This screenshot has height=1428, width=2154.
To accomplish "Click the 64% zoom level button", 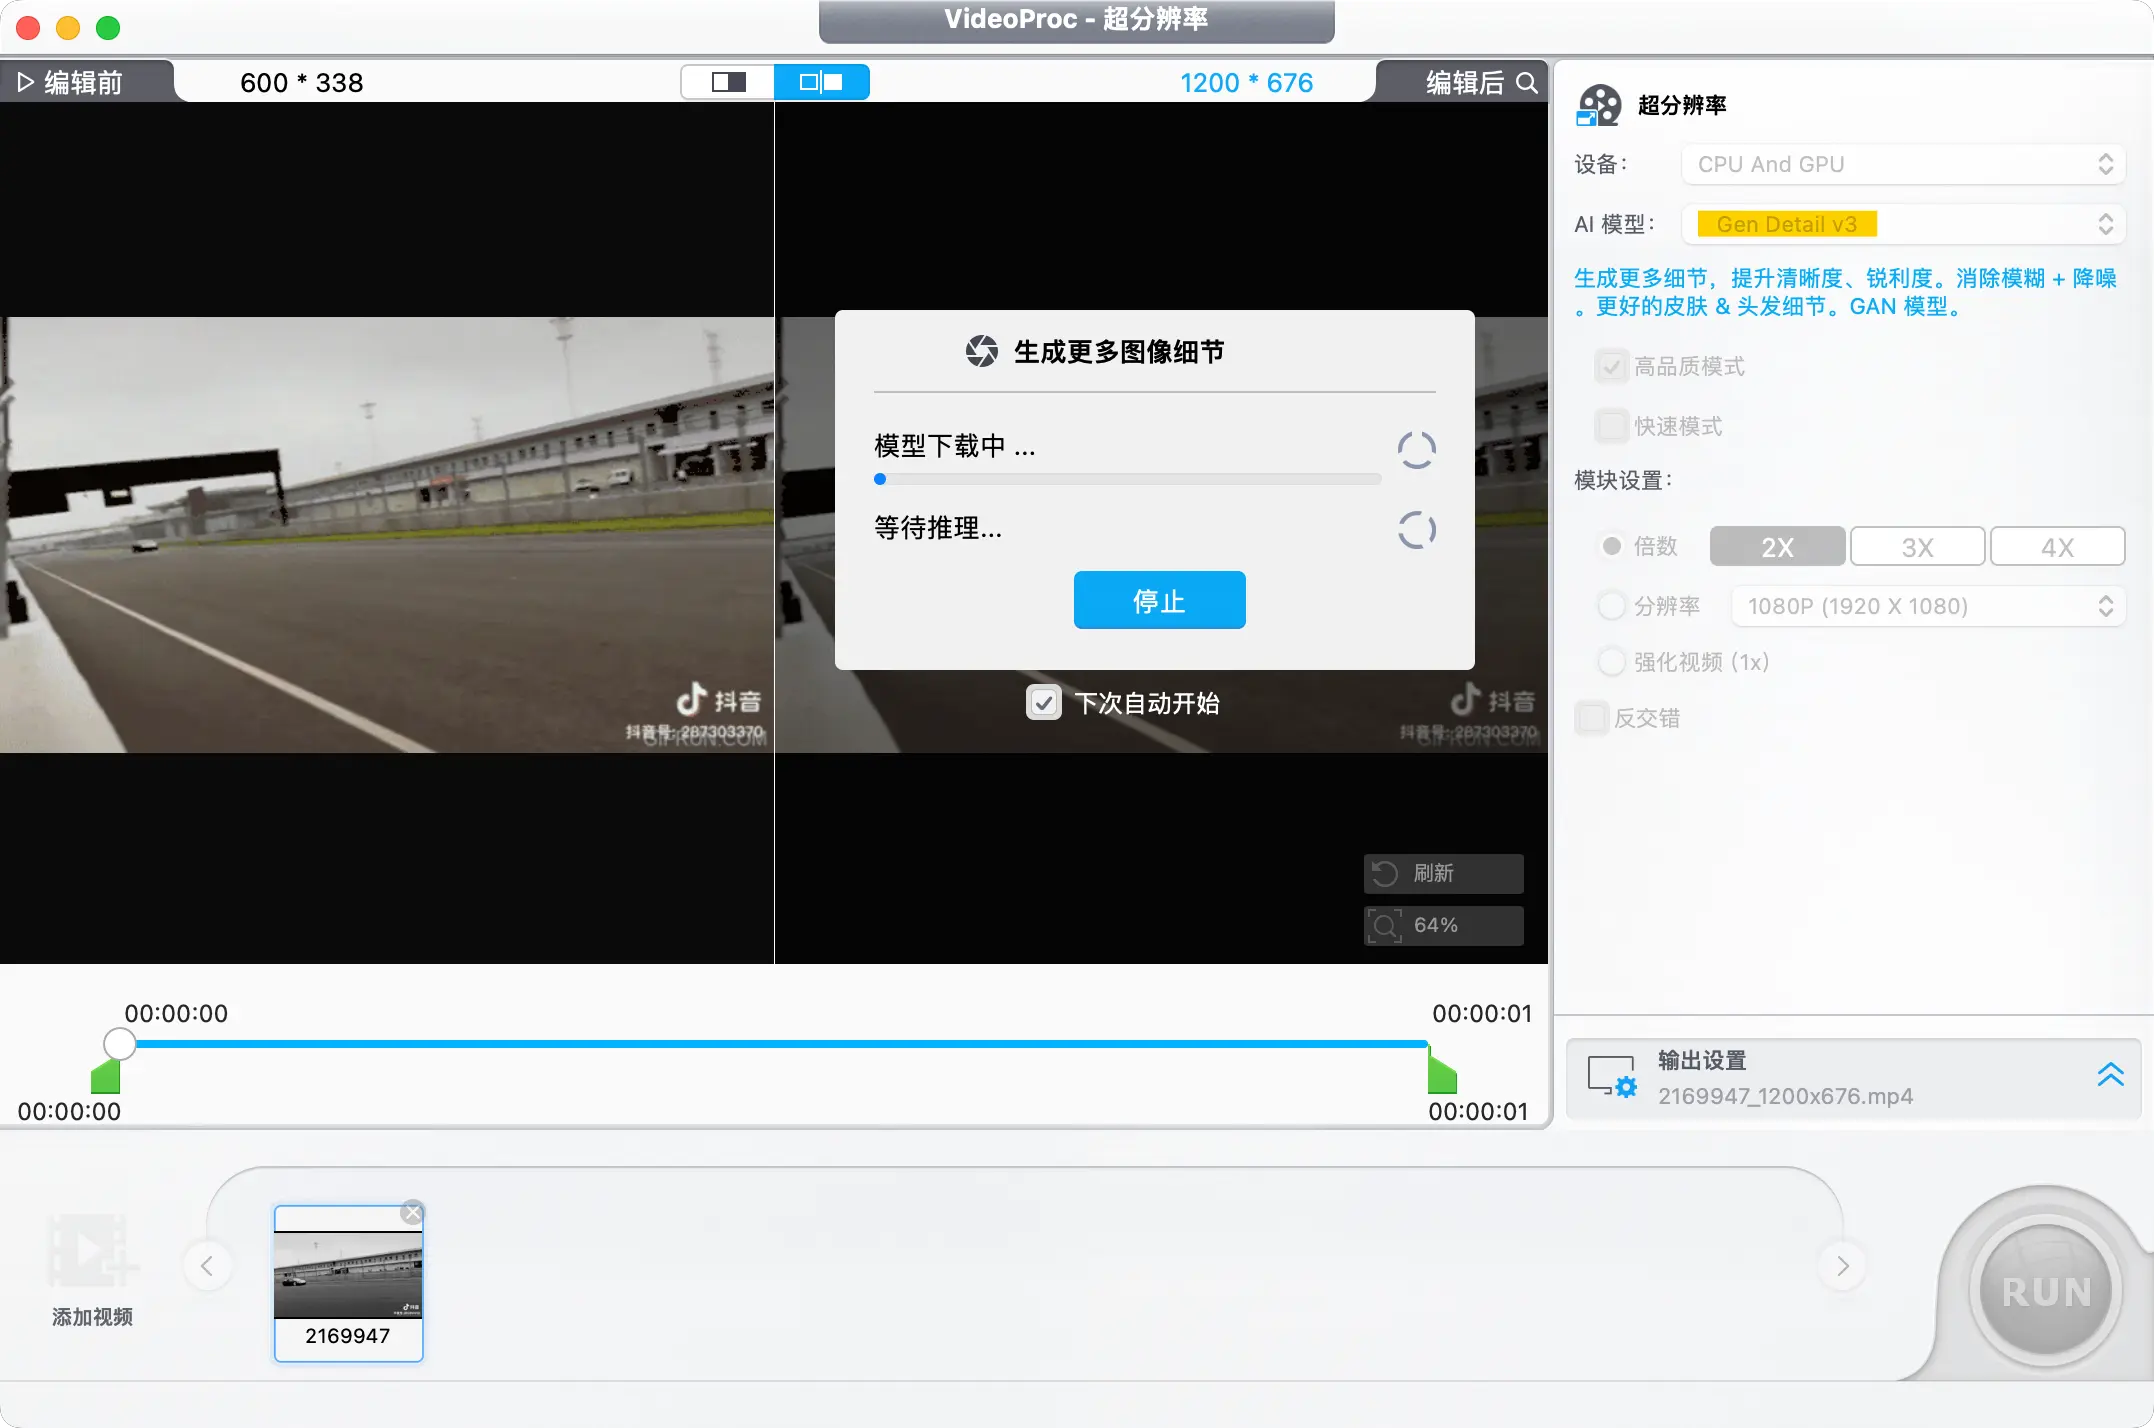I will click(1443, 925).
